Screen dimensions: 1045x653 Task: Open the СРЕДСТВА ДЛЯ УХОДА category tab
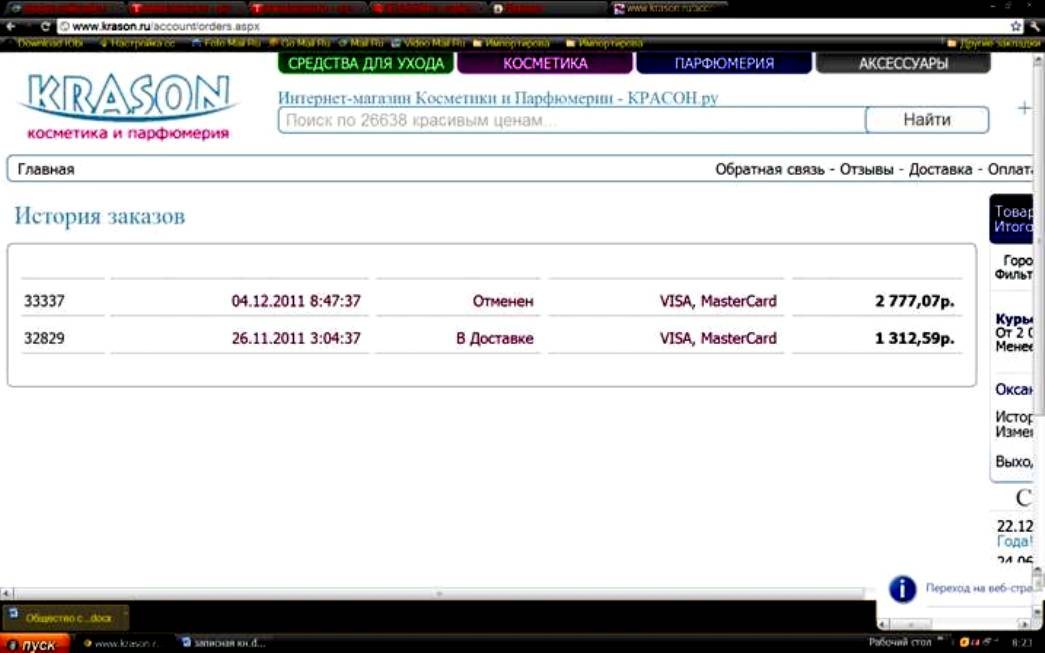(366, 63)
